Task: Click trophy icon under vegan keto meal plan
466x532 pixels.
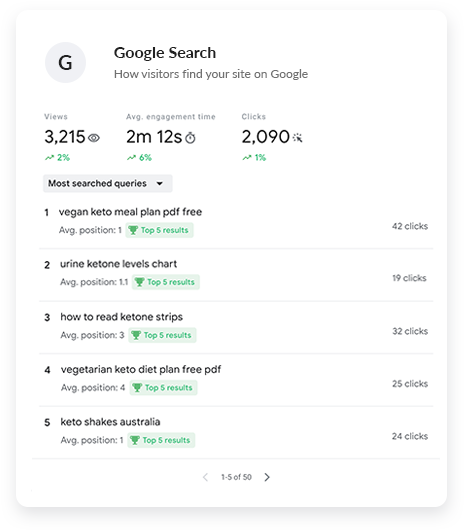Action: tap(133, 230)
